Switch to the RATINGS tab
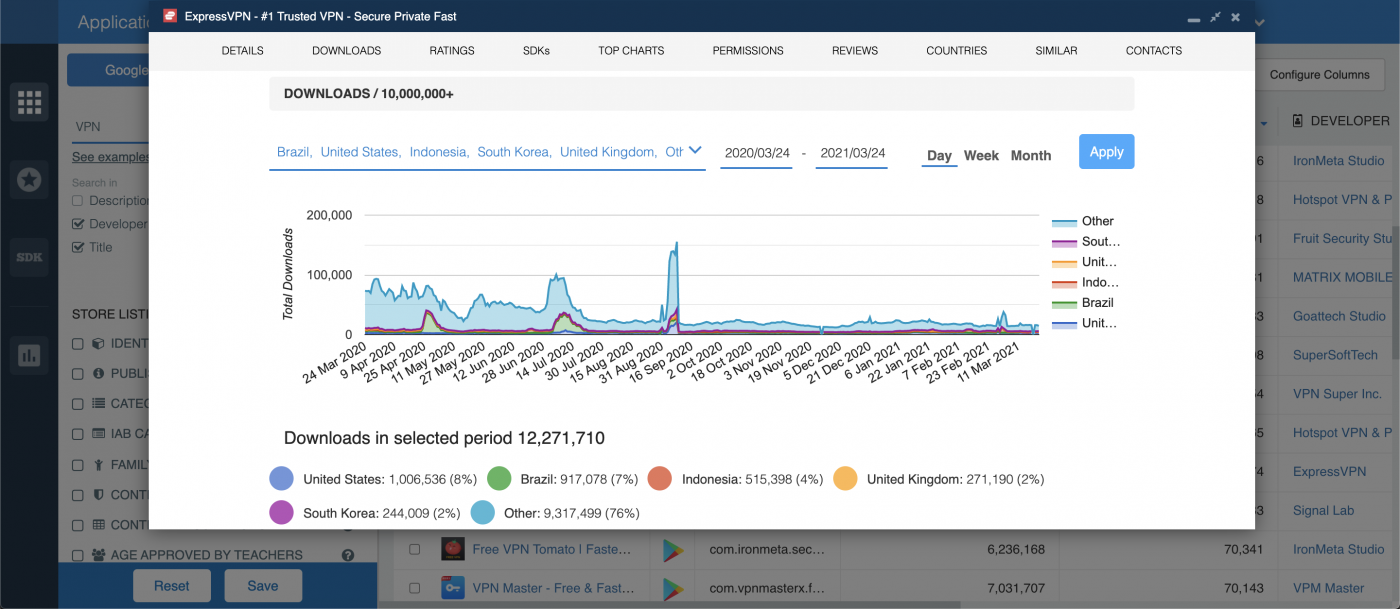 452,50
